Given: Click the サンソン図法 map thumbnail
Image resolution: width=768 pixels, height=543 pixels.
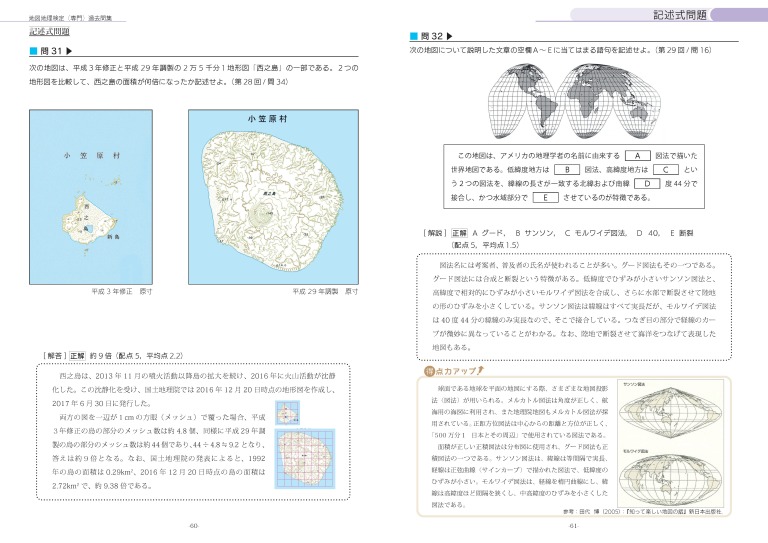Looking at the screenshot, I should 670,413.
